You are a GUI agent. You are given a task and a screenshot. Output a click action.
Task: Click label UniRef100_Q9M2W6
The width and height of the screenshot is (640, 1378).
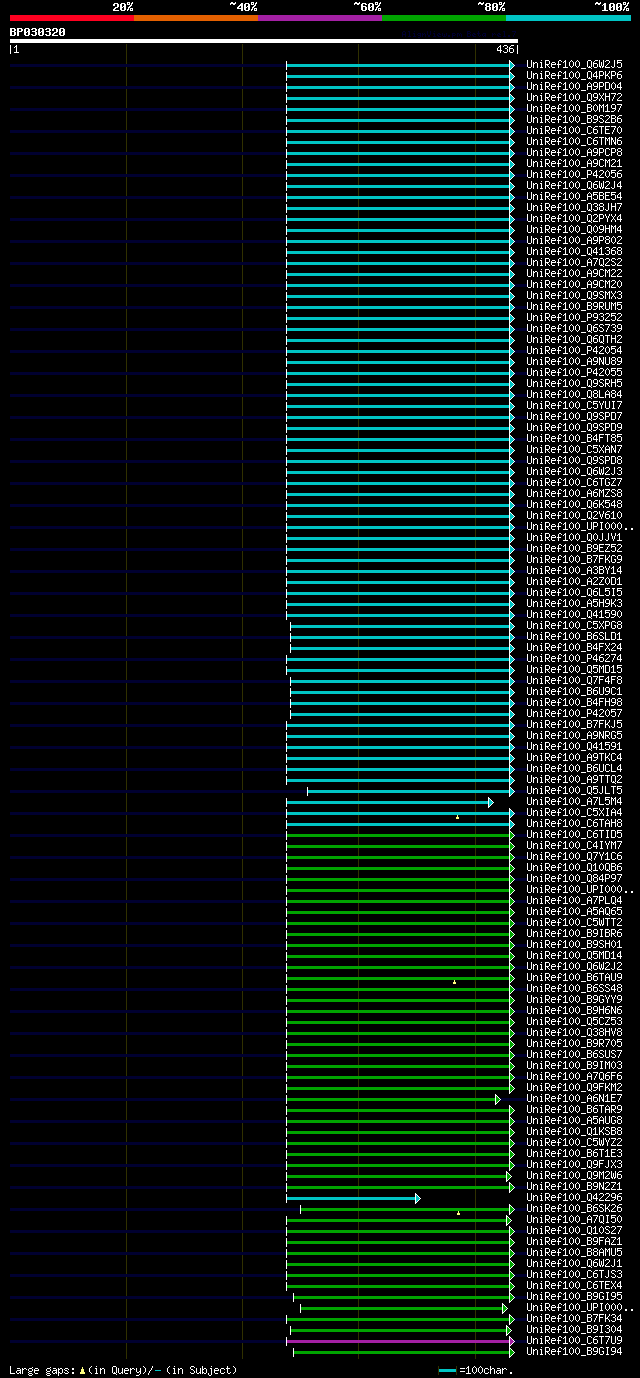point(574,1175)
